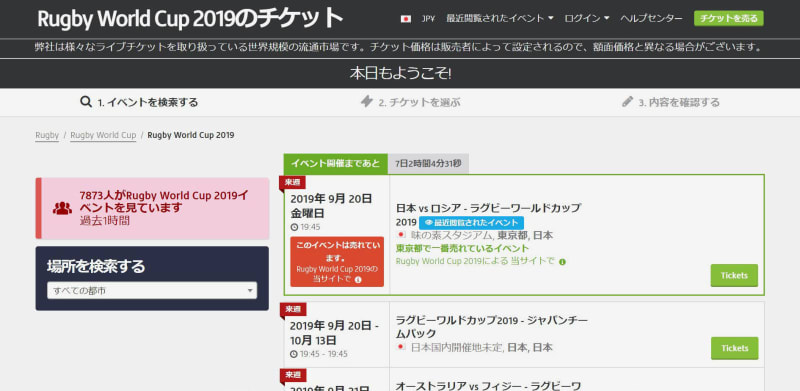800x391 pixels.
Task: Open the すべての都市 city selector
Action: pos(152,290)
